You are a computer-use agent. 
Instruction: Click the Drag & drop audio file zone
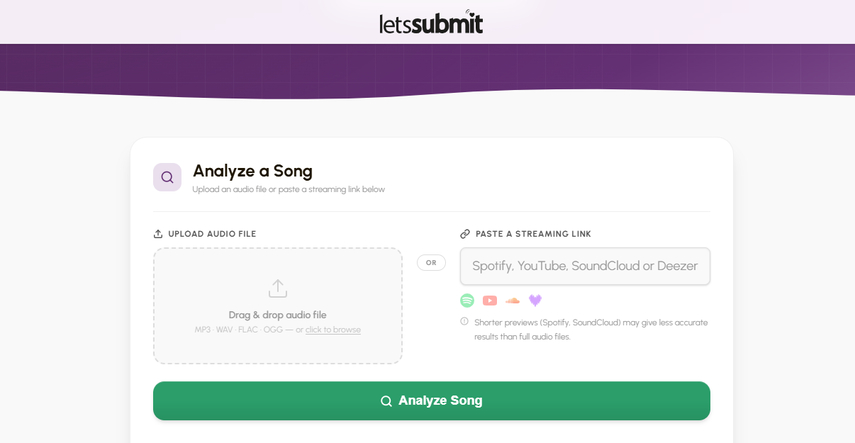pyautogui.click(x=278, y=306)
